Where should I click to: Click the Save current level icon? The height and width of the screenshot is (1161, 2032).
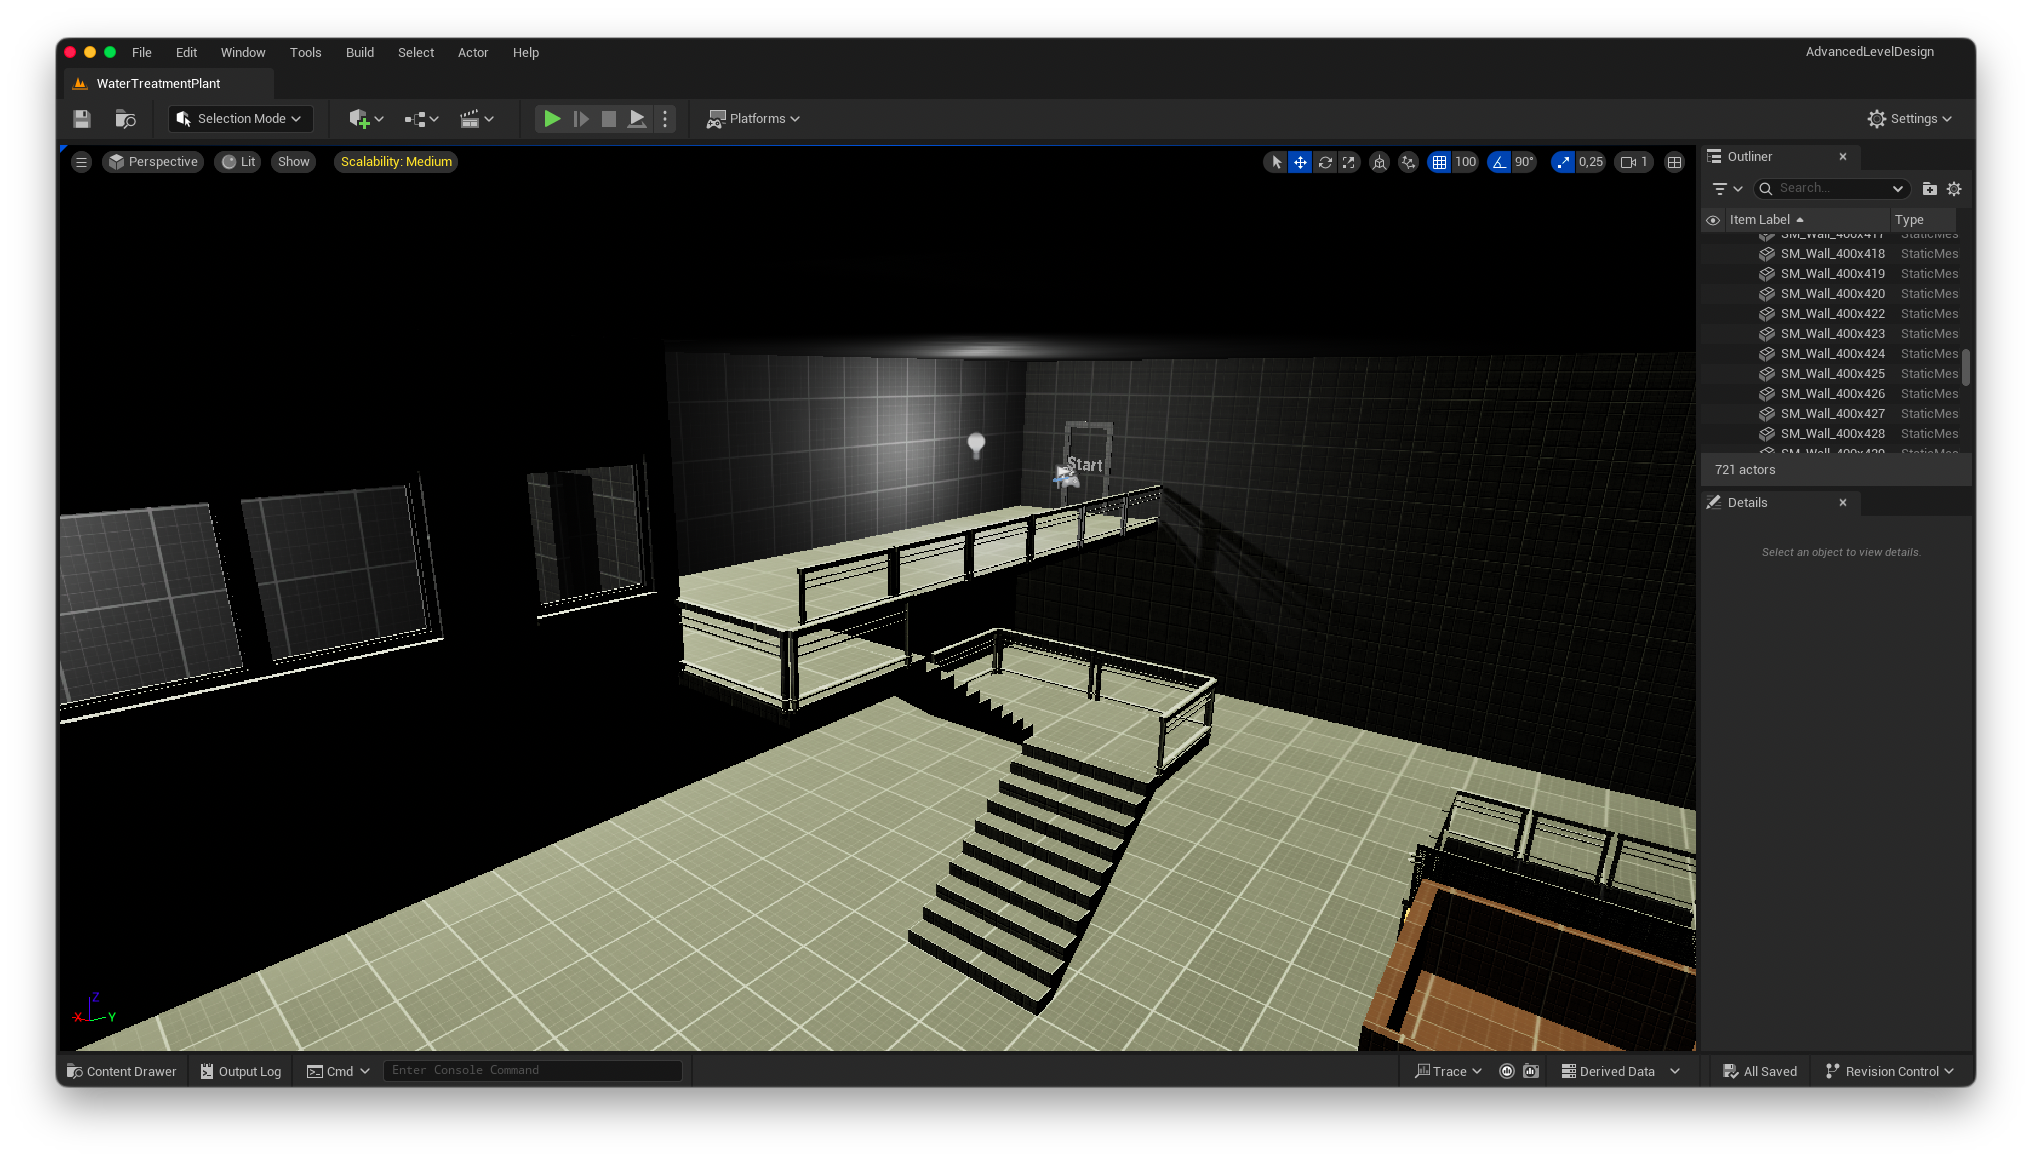tap(82, 119)
